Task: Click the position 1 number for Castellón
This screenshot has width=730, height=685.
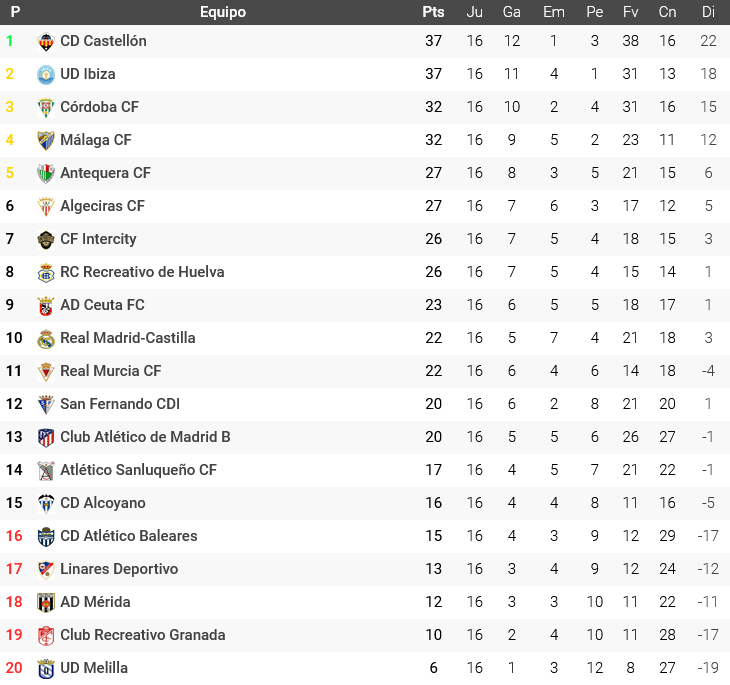Action: (x=10, y=41)
